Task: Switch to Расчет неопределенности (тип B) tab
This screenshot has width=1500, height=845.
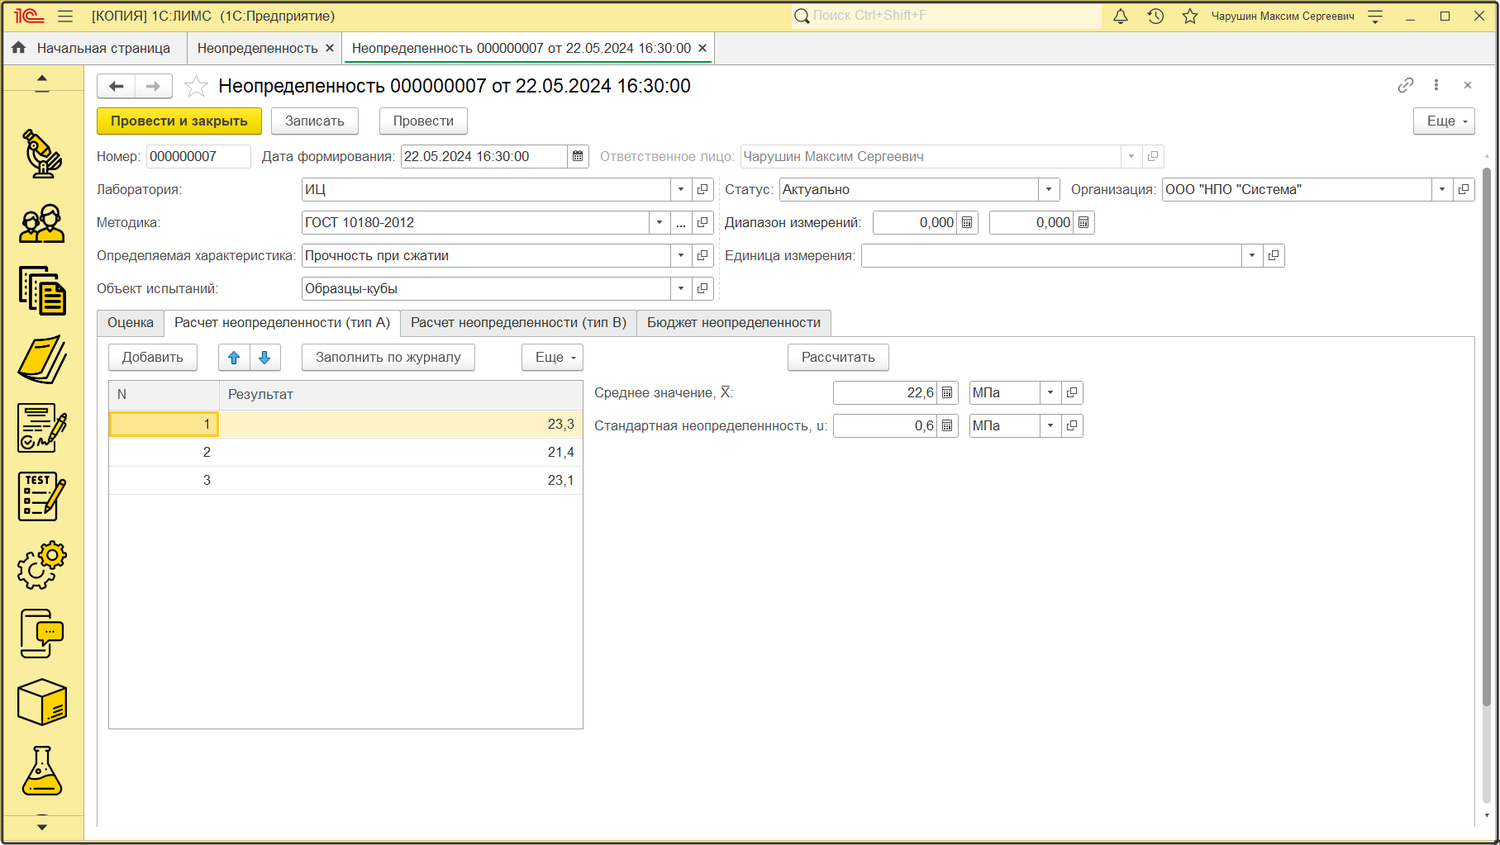Action: coord(518,322)
